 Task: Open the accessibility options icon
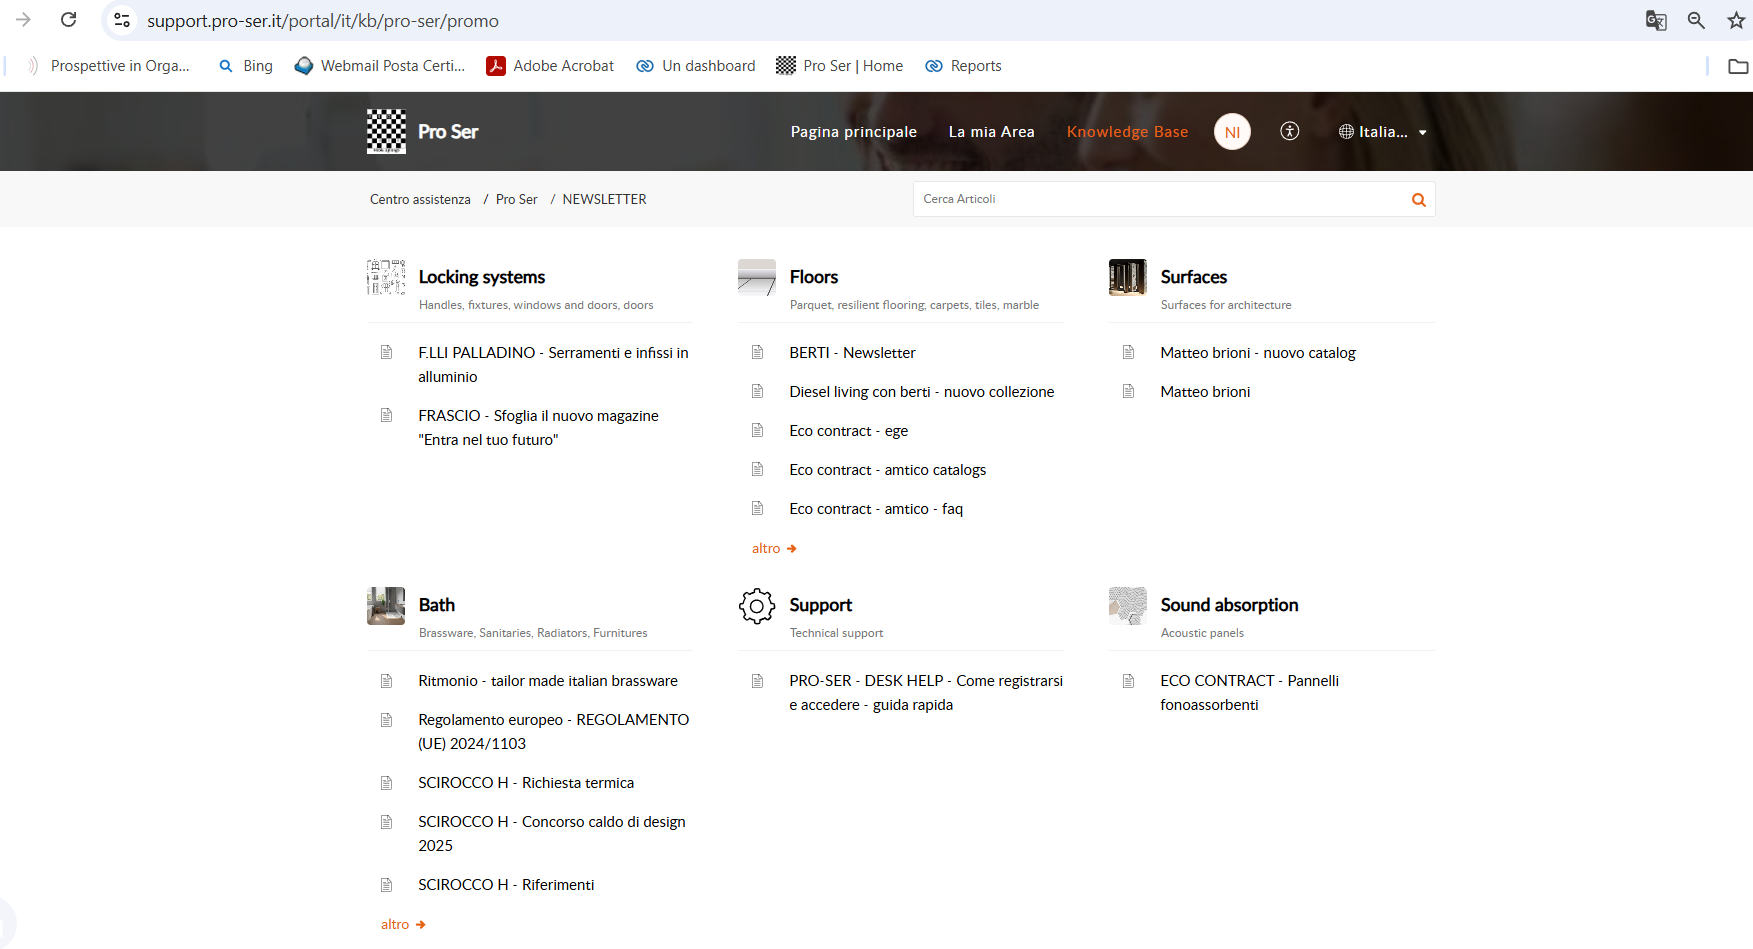pos(1290,131)
